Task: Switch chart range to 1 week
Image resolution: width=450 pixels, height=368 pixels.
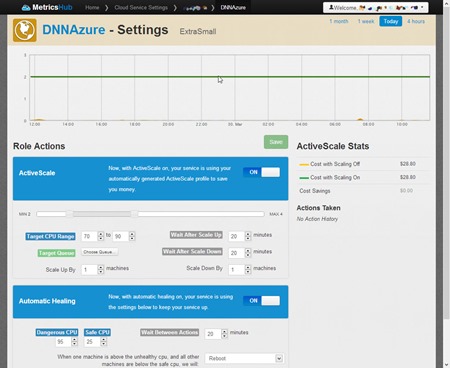Action: [366, 21]
